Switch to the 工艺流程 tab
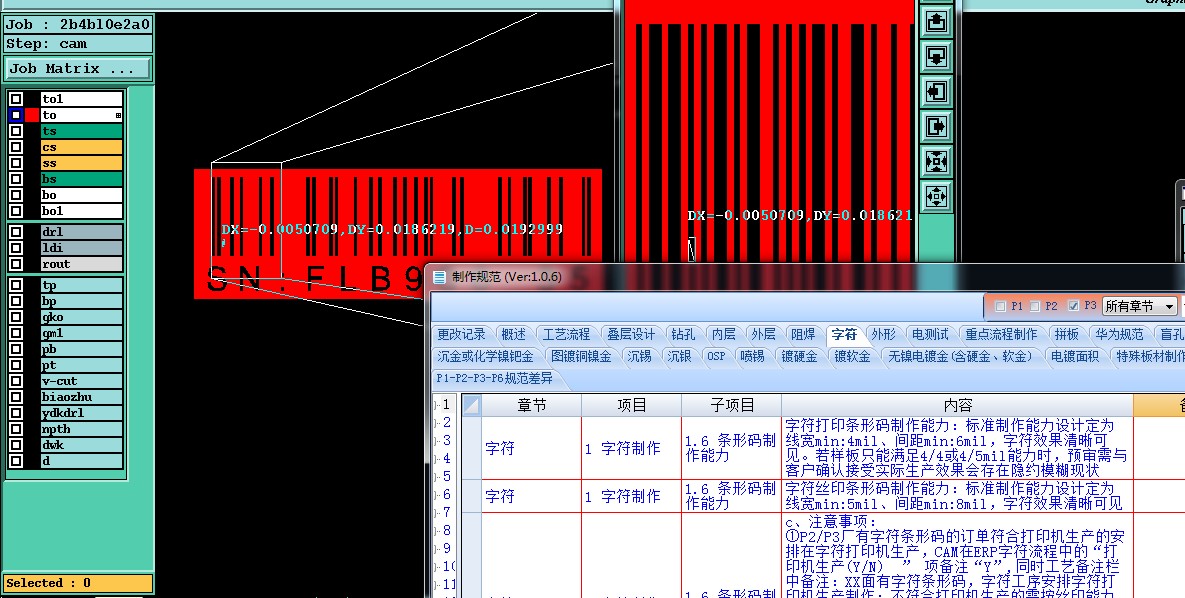 [566, 334]
